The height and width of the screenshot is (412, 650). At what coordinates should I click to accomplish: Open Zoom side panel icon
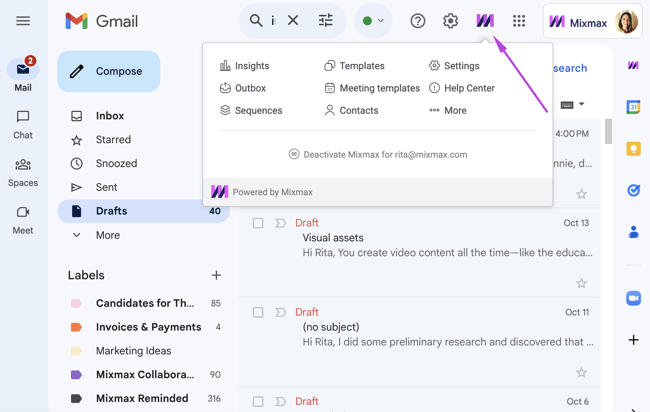pos(633,298)
